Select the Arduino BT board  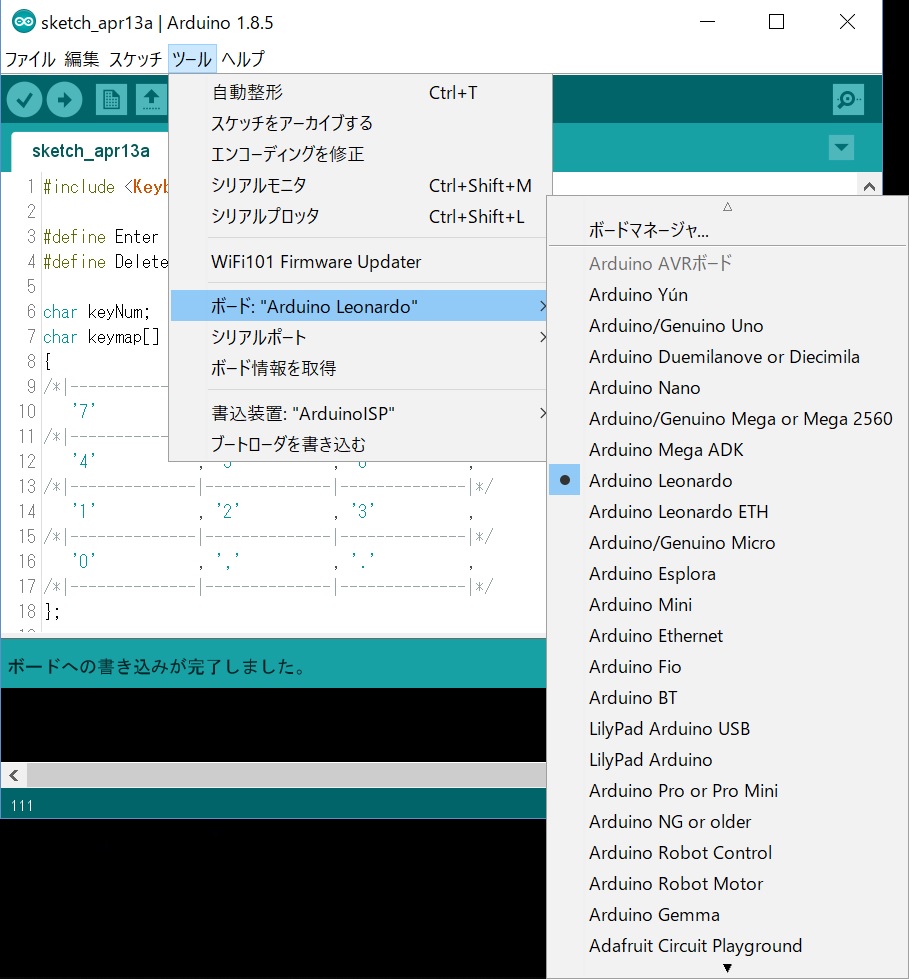727,697
